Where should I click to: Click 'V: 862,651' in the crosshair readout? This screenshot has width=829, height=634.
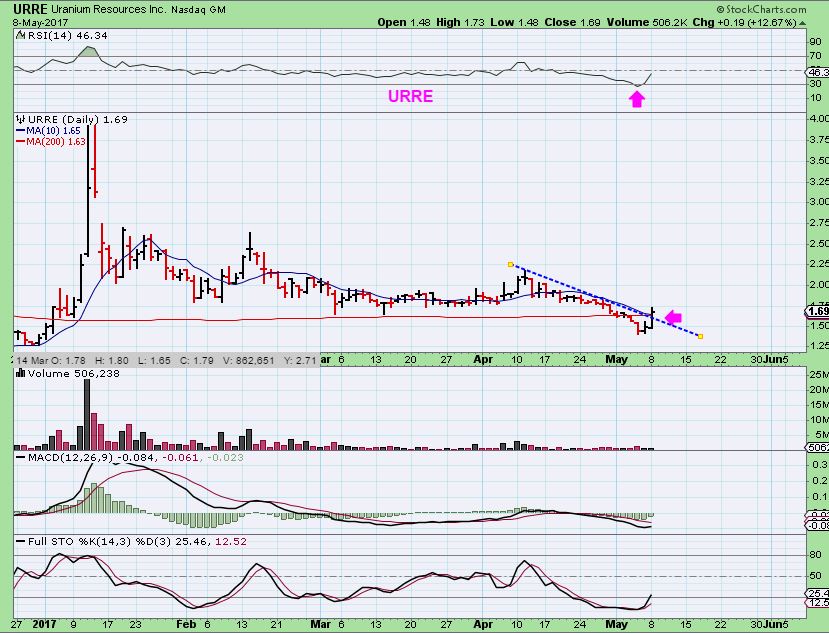tap(249, 361)
